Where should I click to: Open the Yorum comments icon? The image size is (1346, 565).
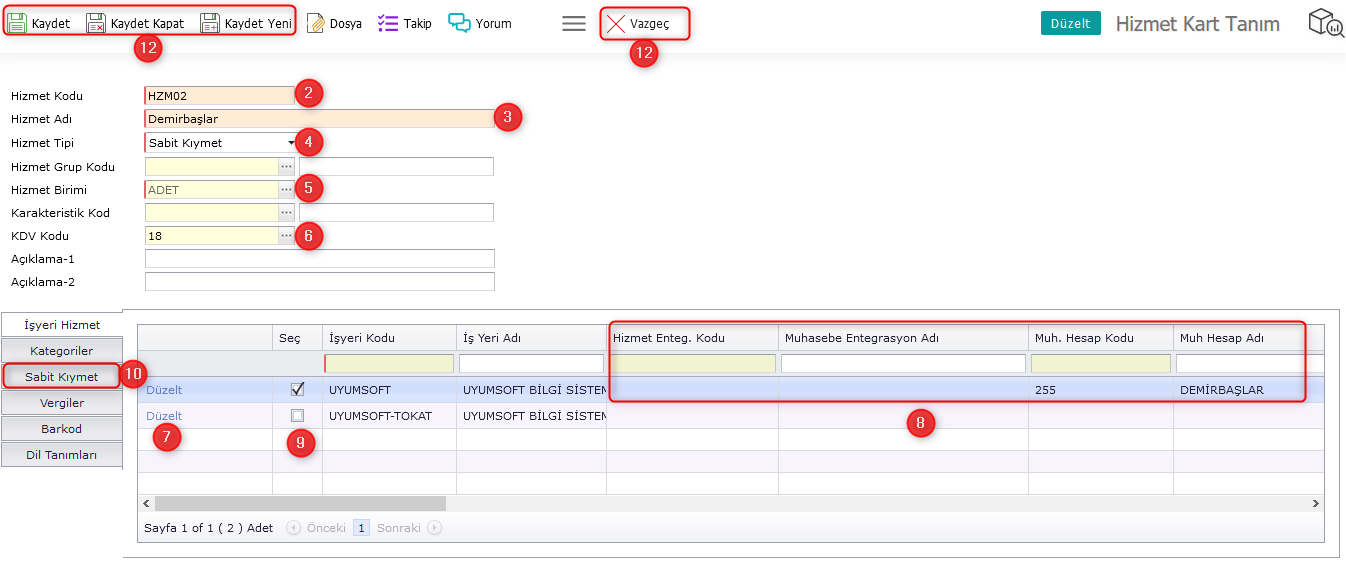point(459,23)
